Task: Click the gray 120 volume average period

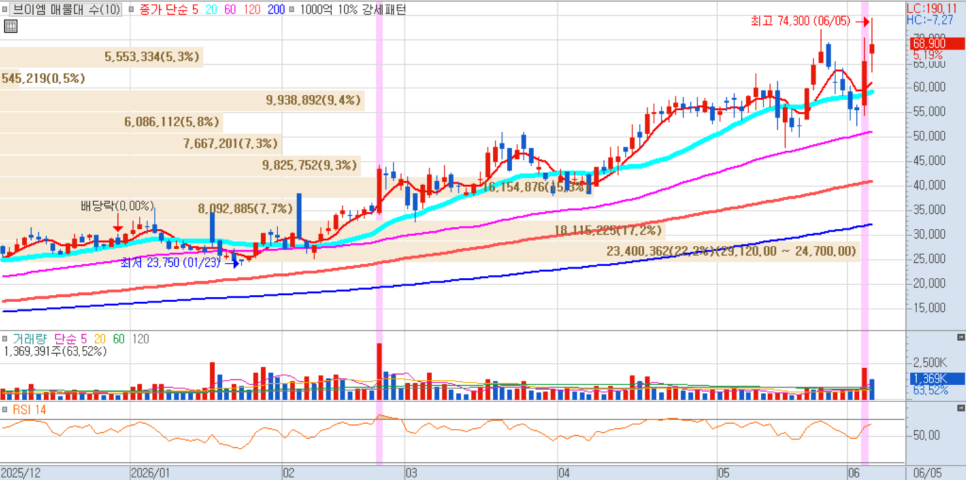Action: [140, 339]
